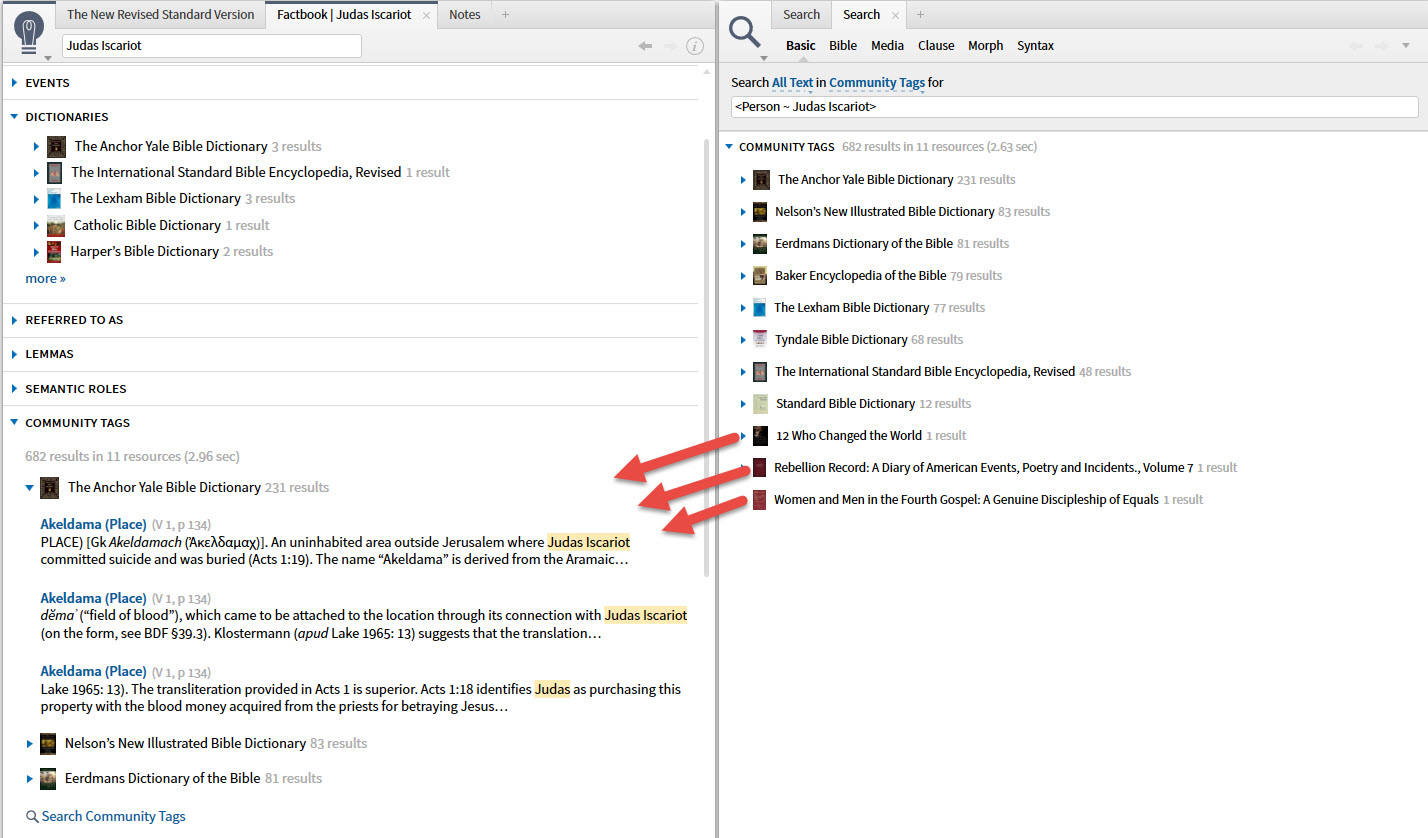
Task: Click search query box with Person Judas Iscariot
Action: pyautogui.click(x=1074, y=107)
